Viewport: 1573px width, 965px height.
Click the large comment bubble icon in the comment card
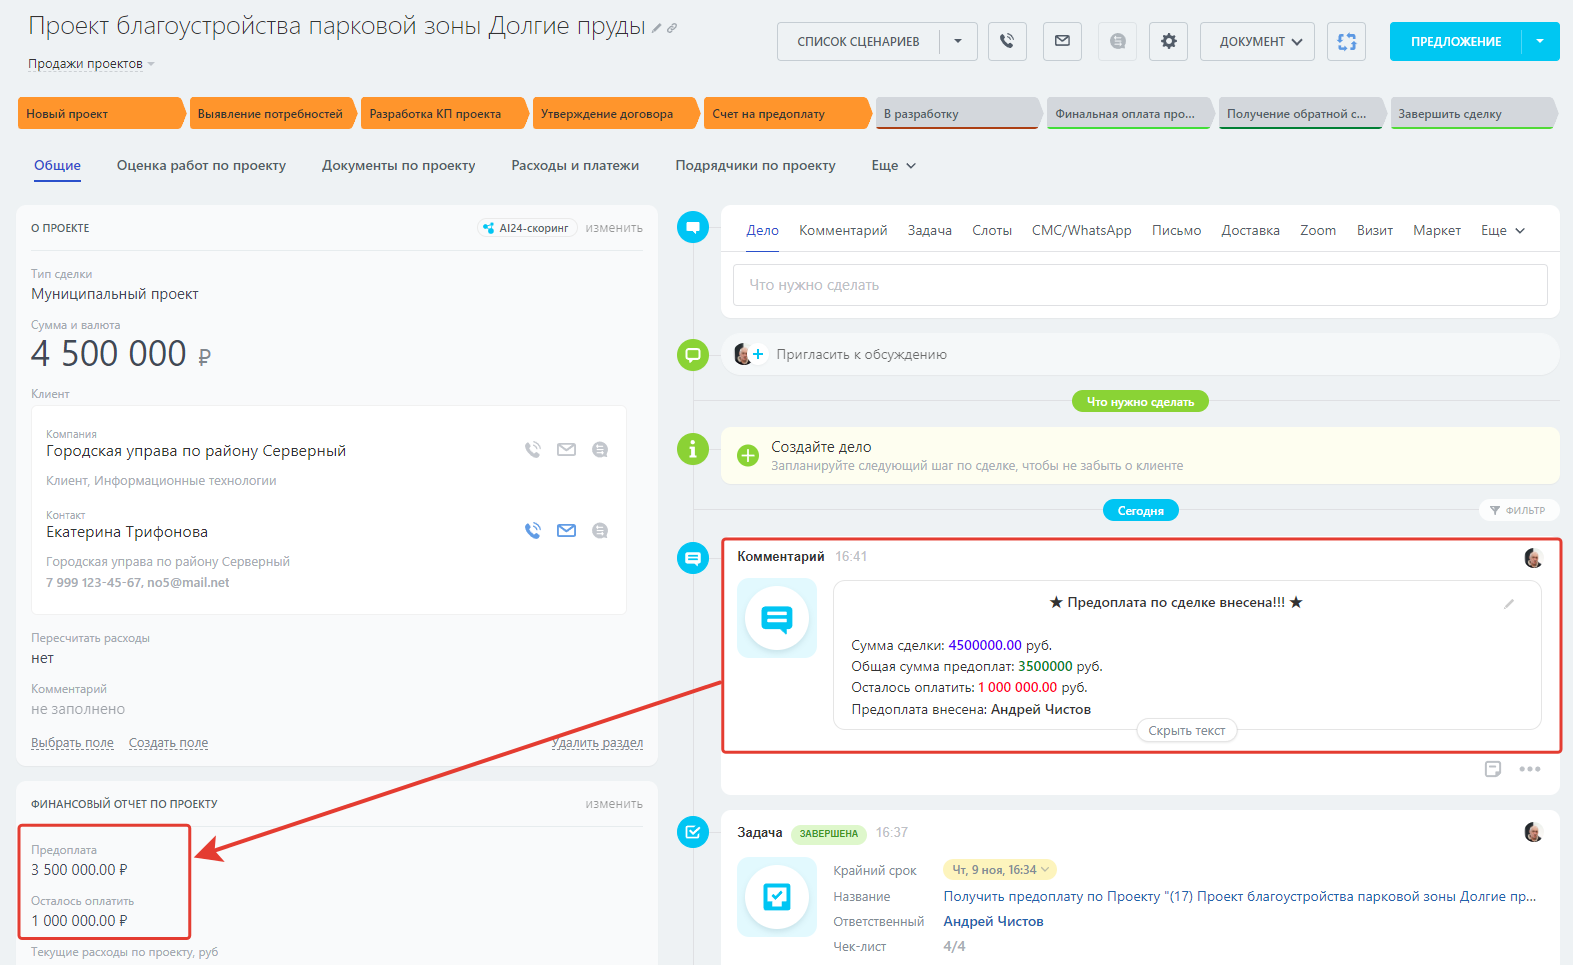click(x=777, y=618)
